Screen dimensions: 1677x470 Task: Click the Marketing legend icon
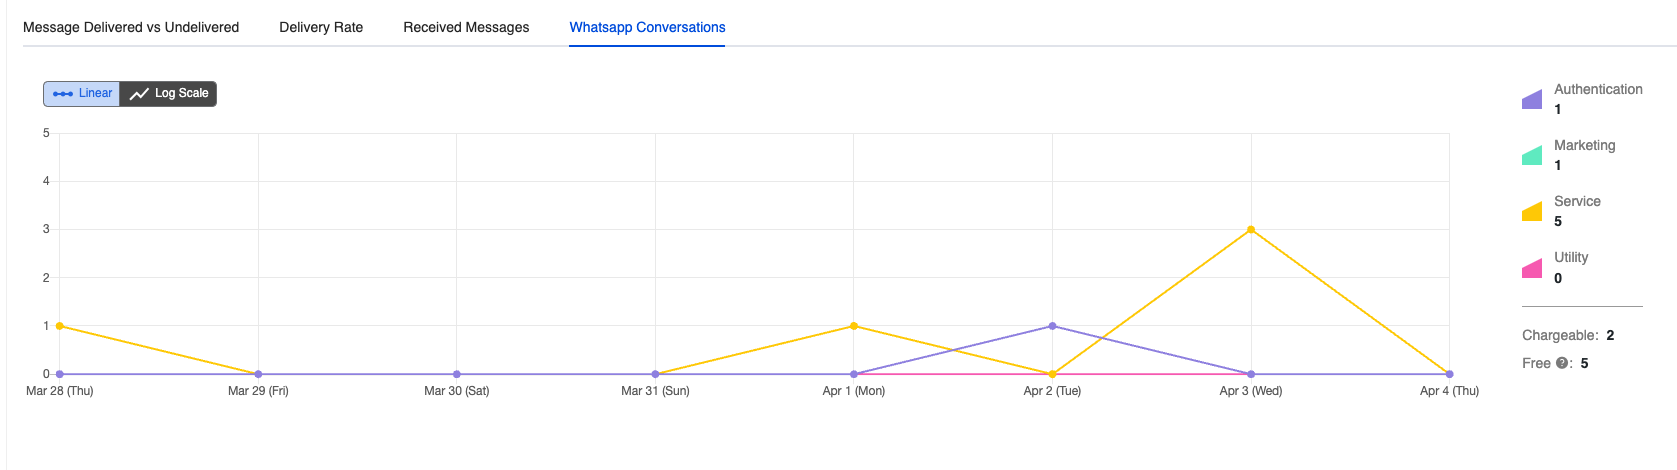[1532, 155]
